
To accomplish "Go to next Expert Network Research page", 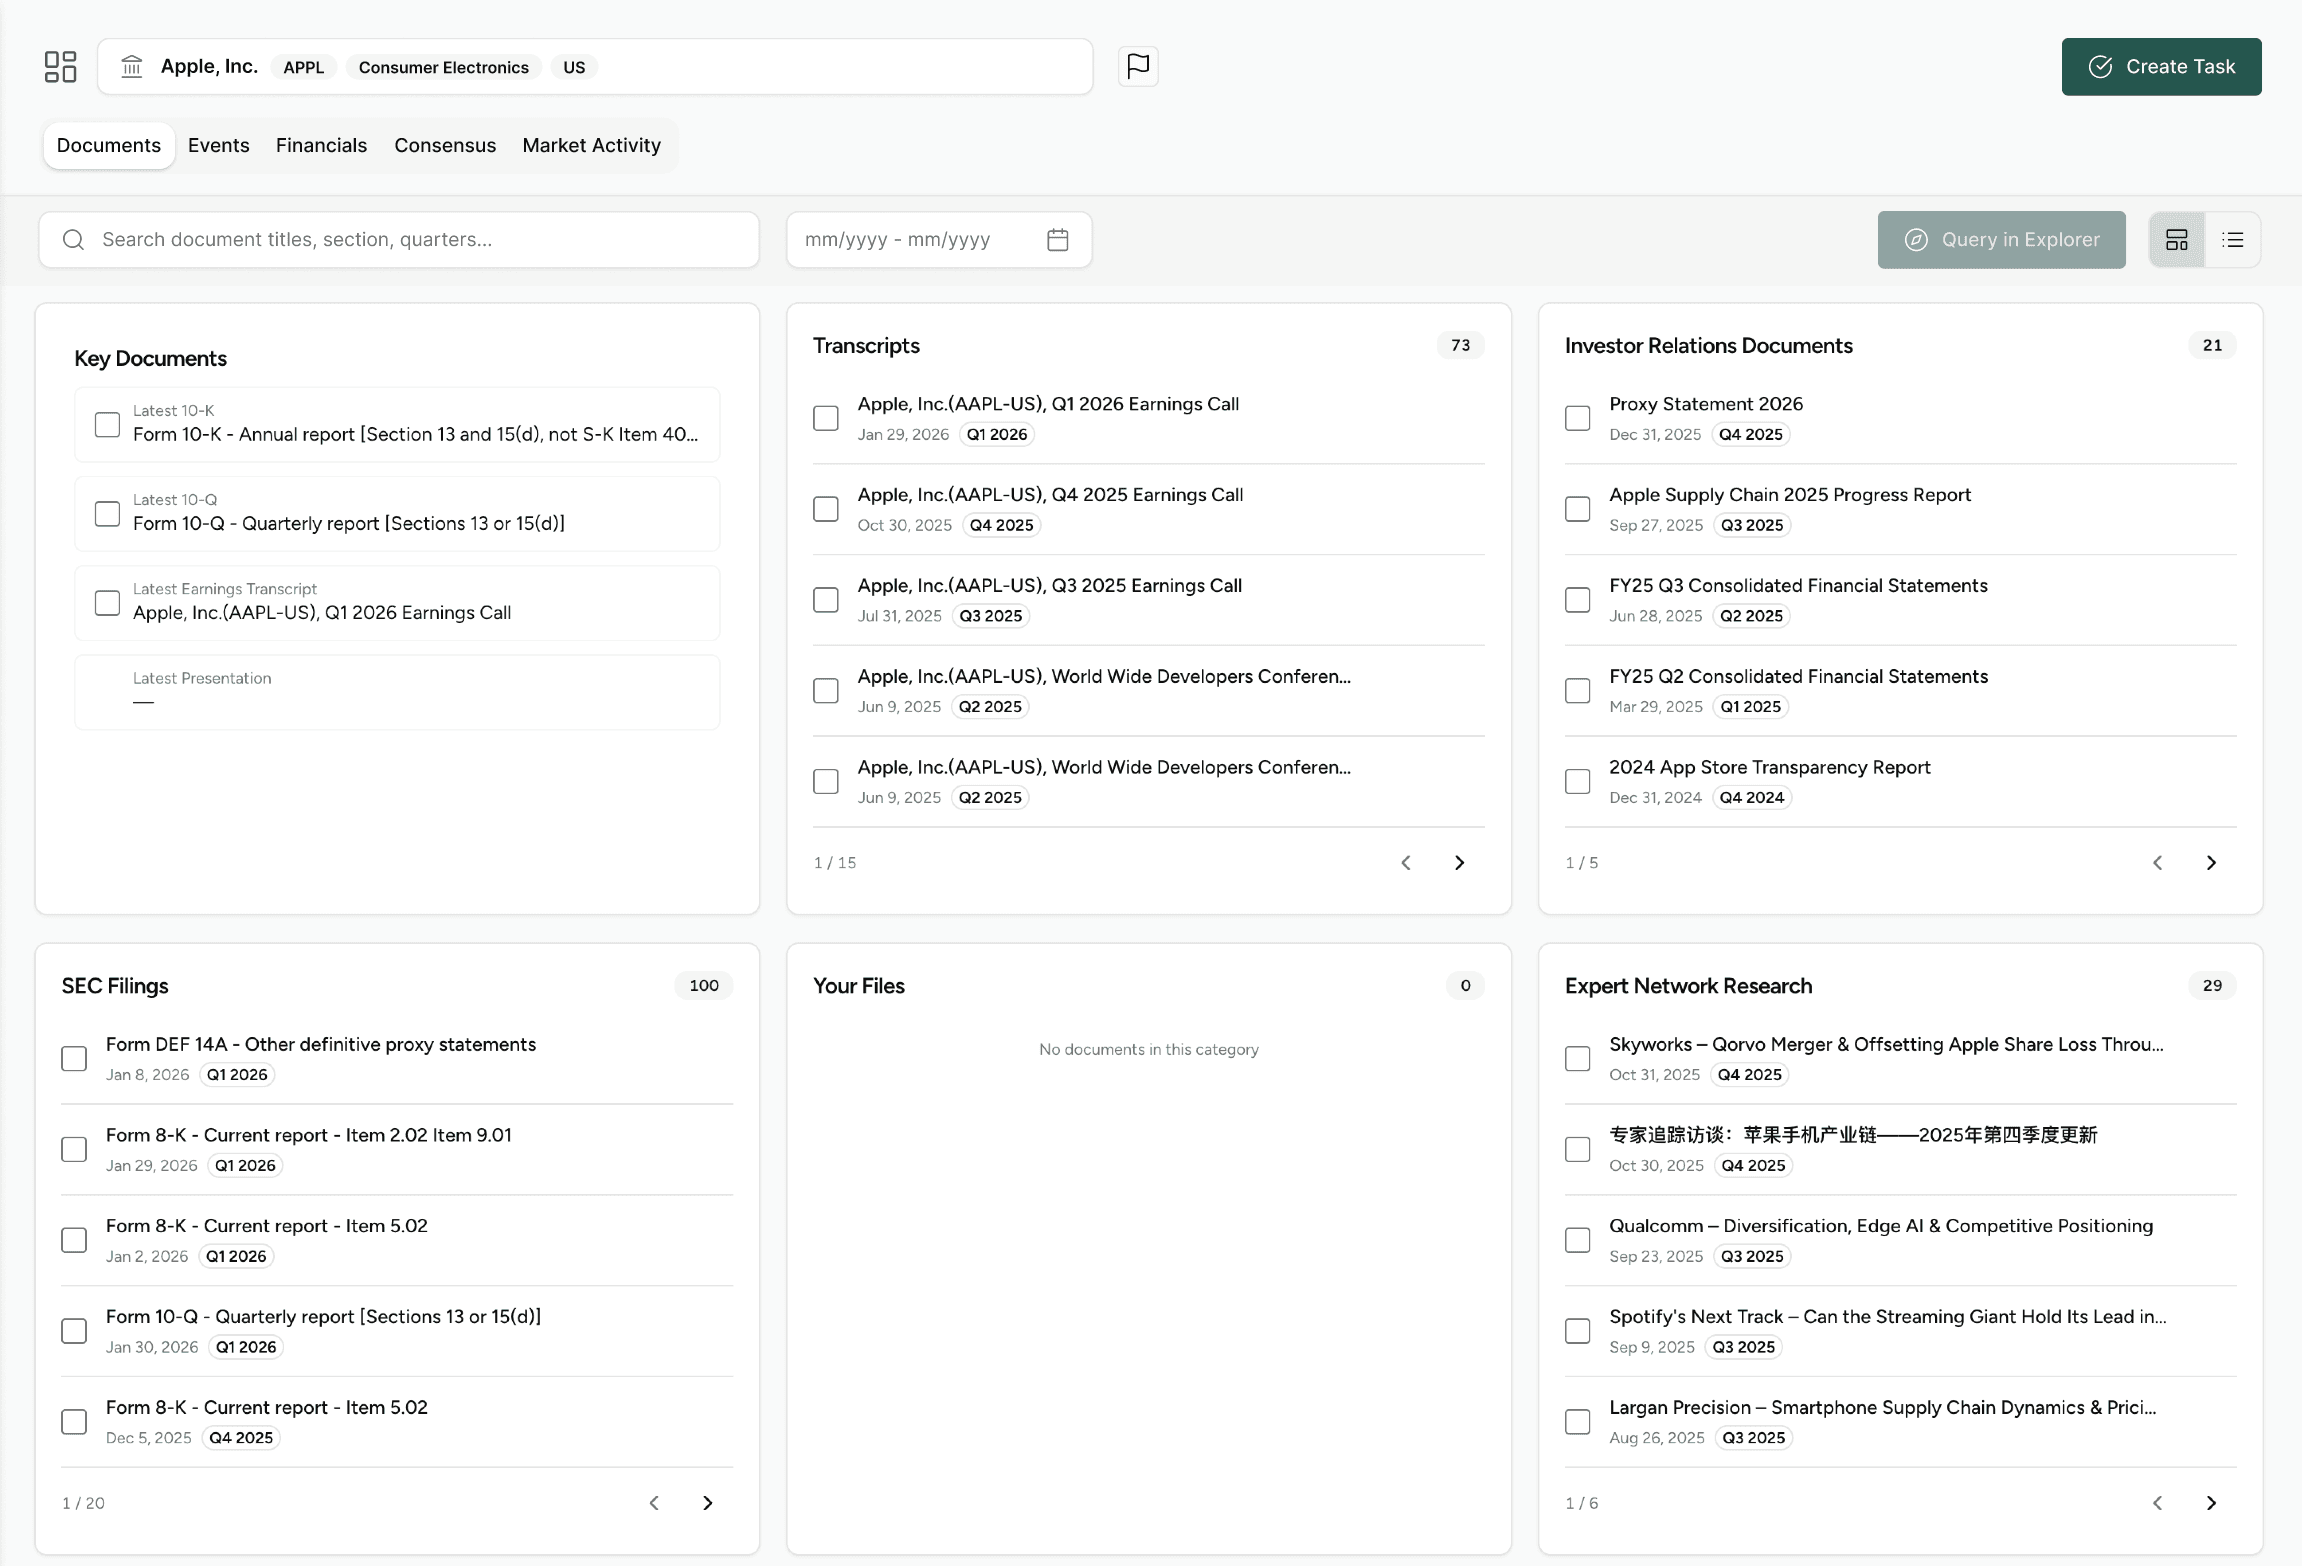I will click(x=2211, y=1503).
